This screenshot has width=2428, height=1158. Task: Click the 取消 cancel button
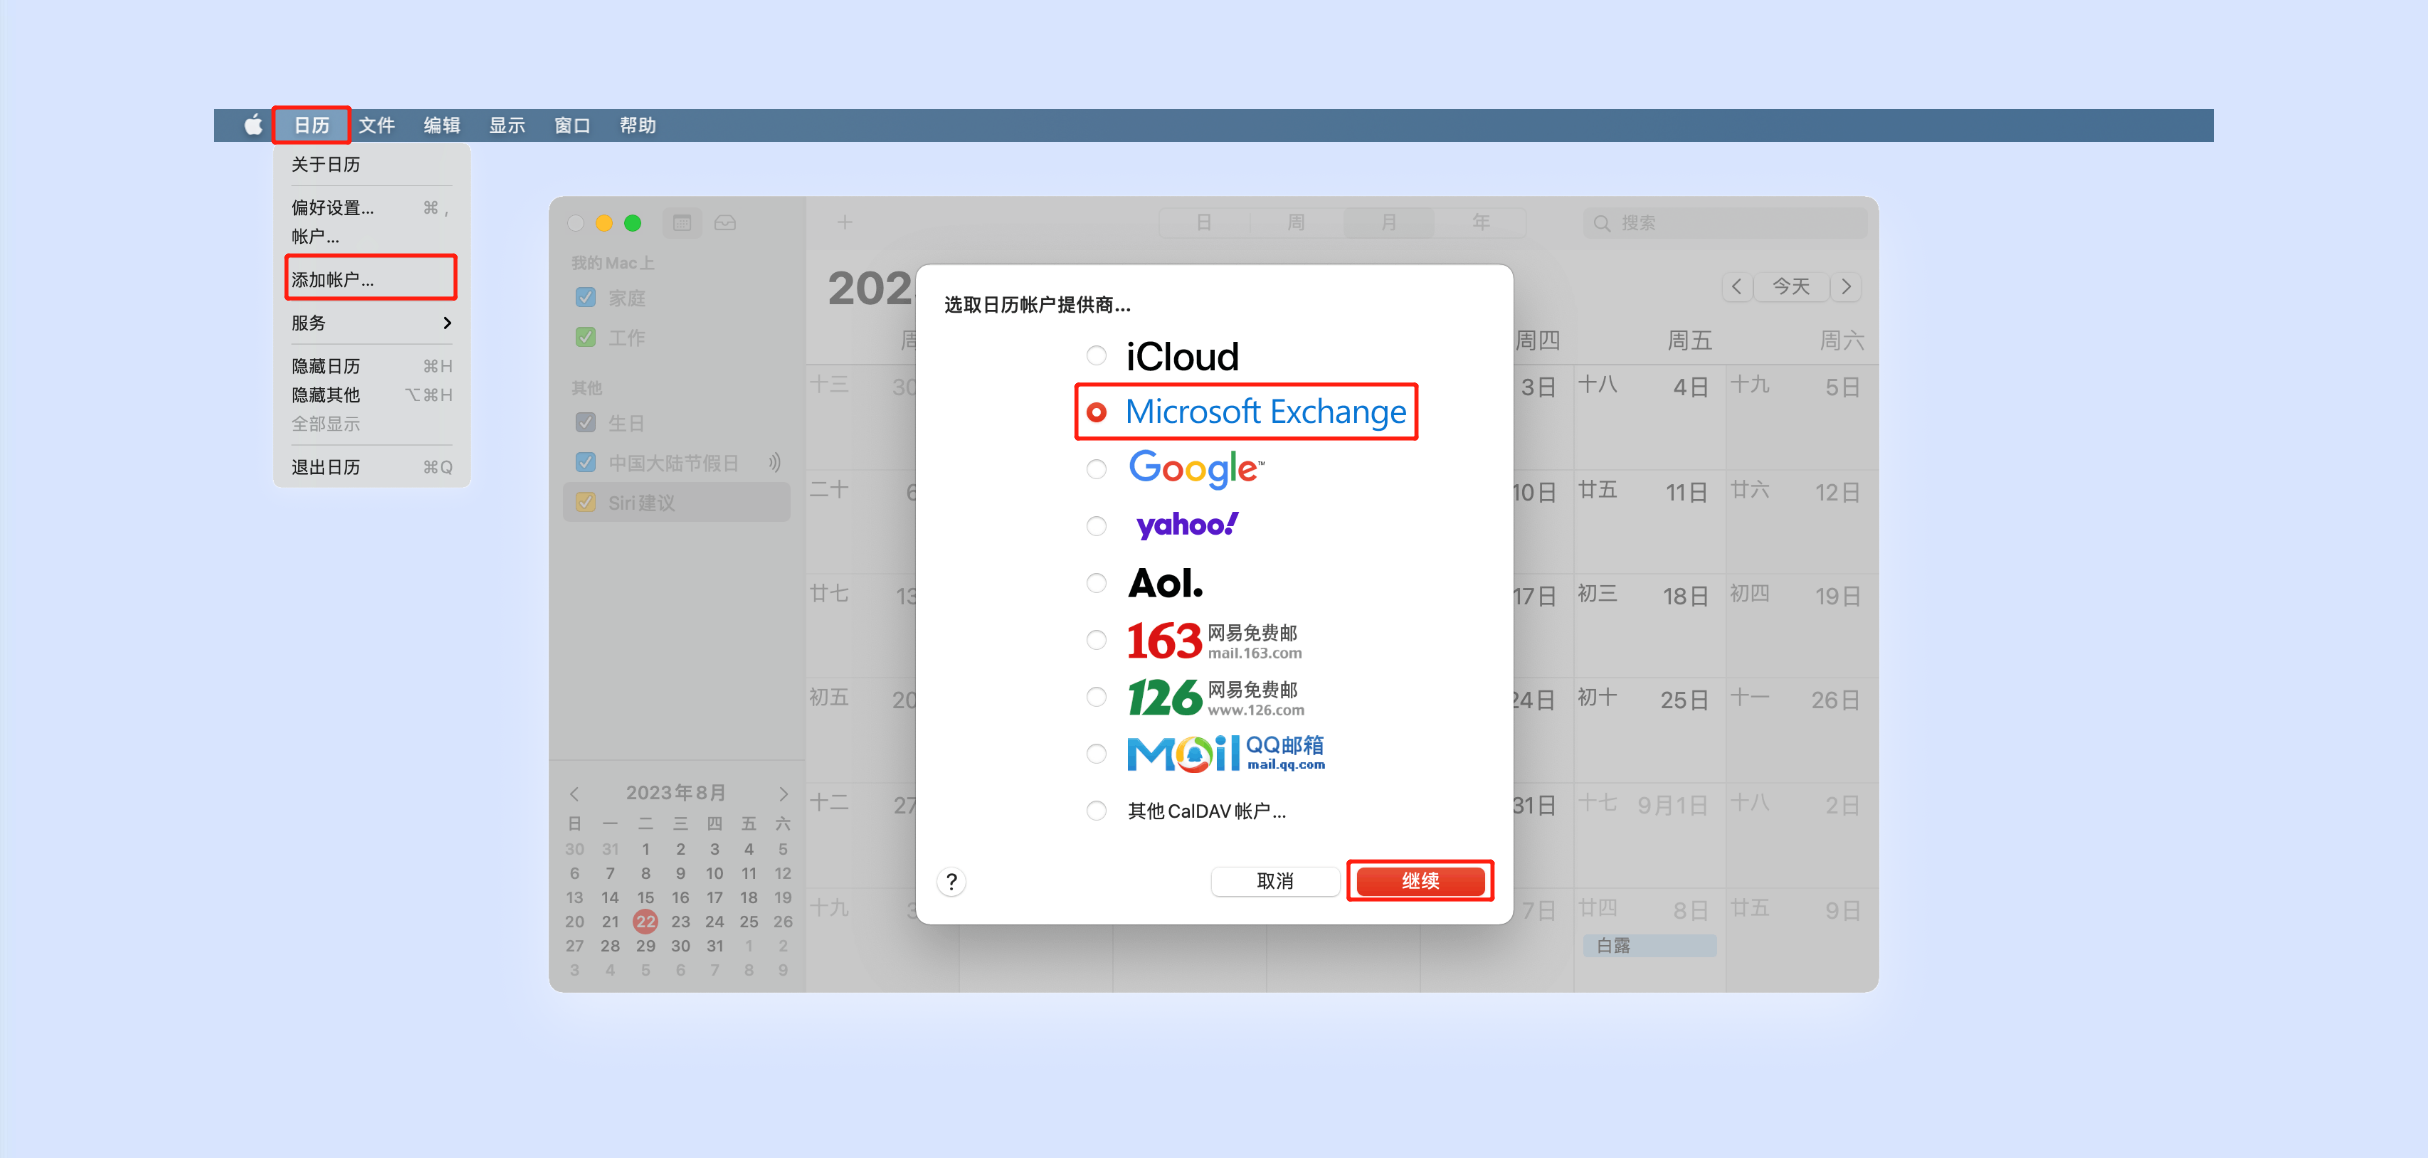coord(1275,881)
